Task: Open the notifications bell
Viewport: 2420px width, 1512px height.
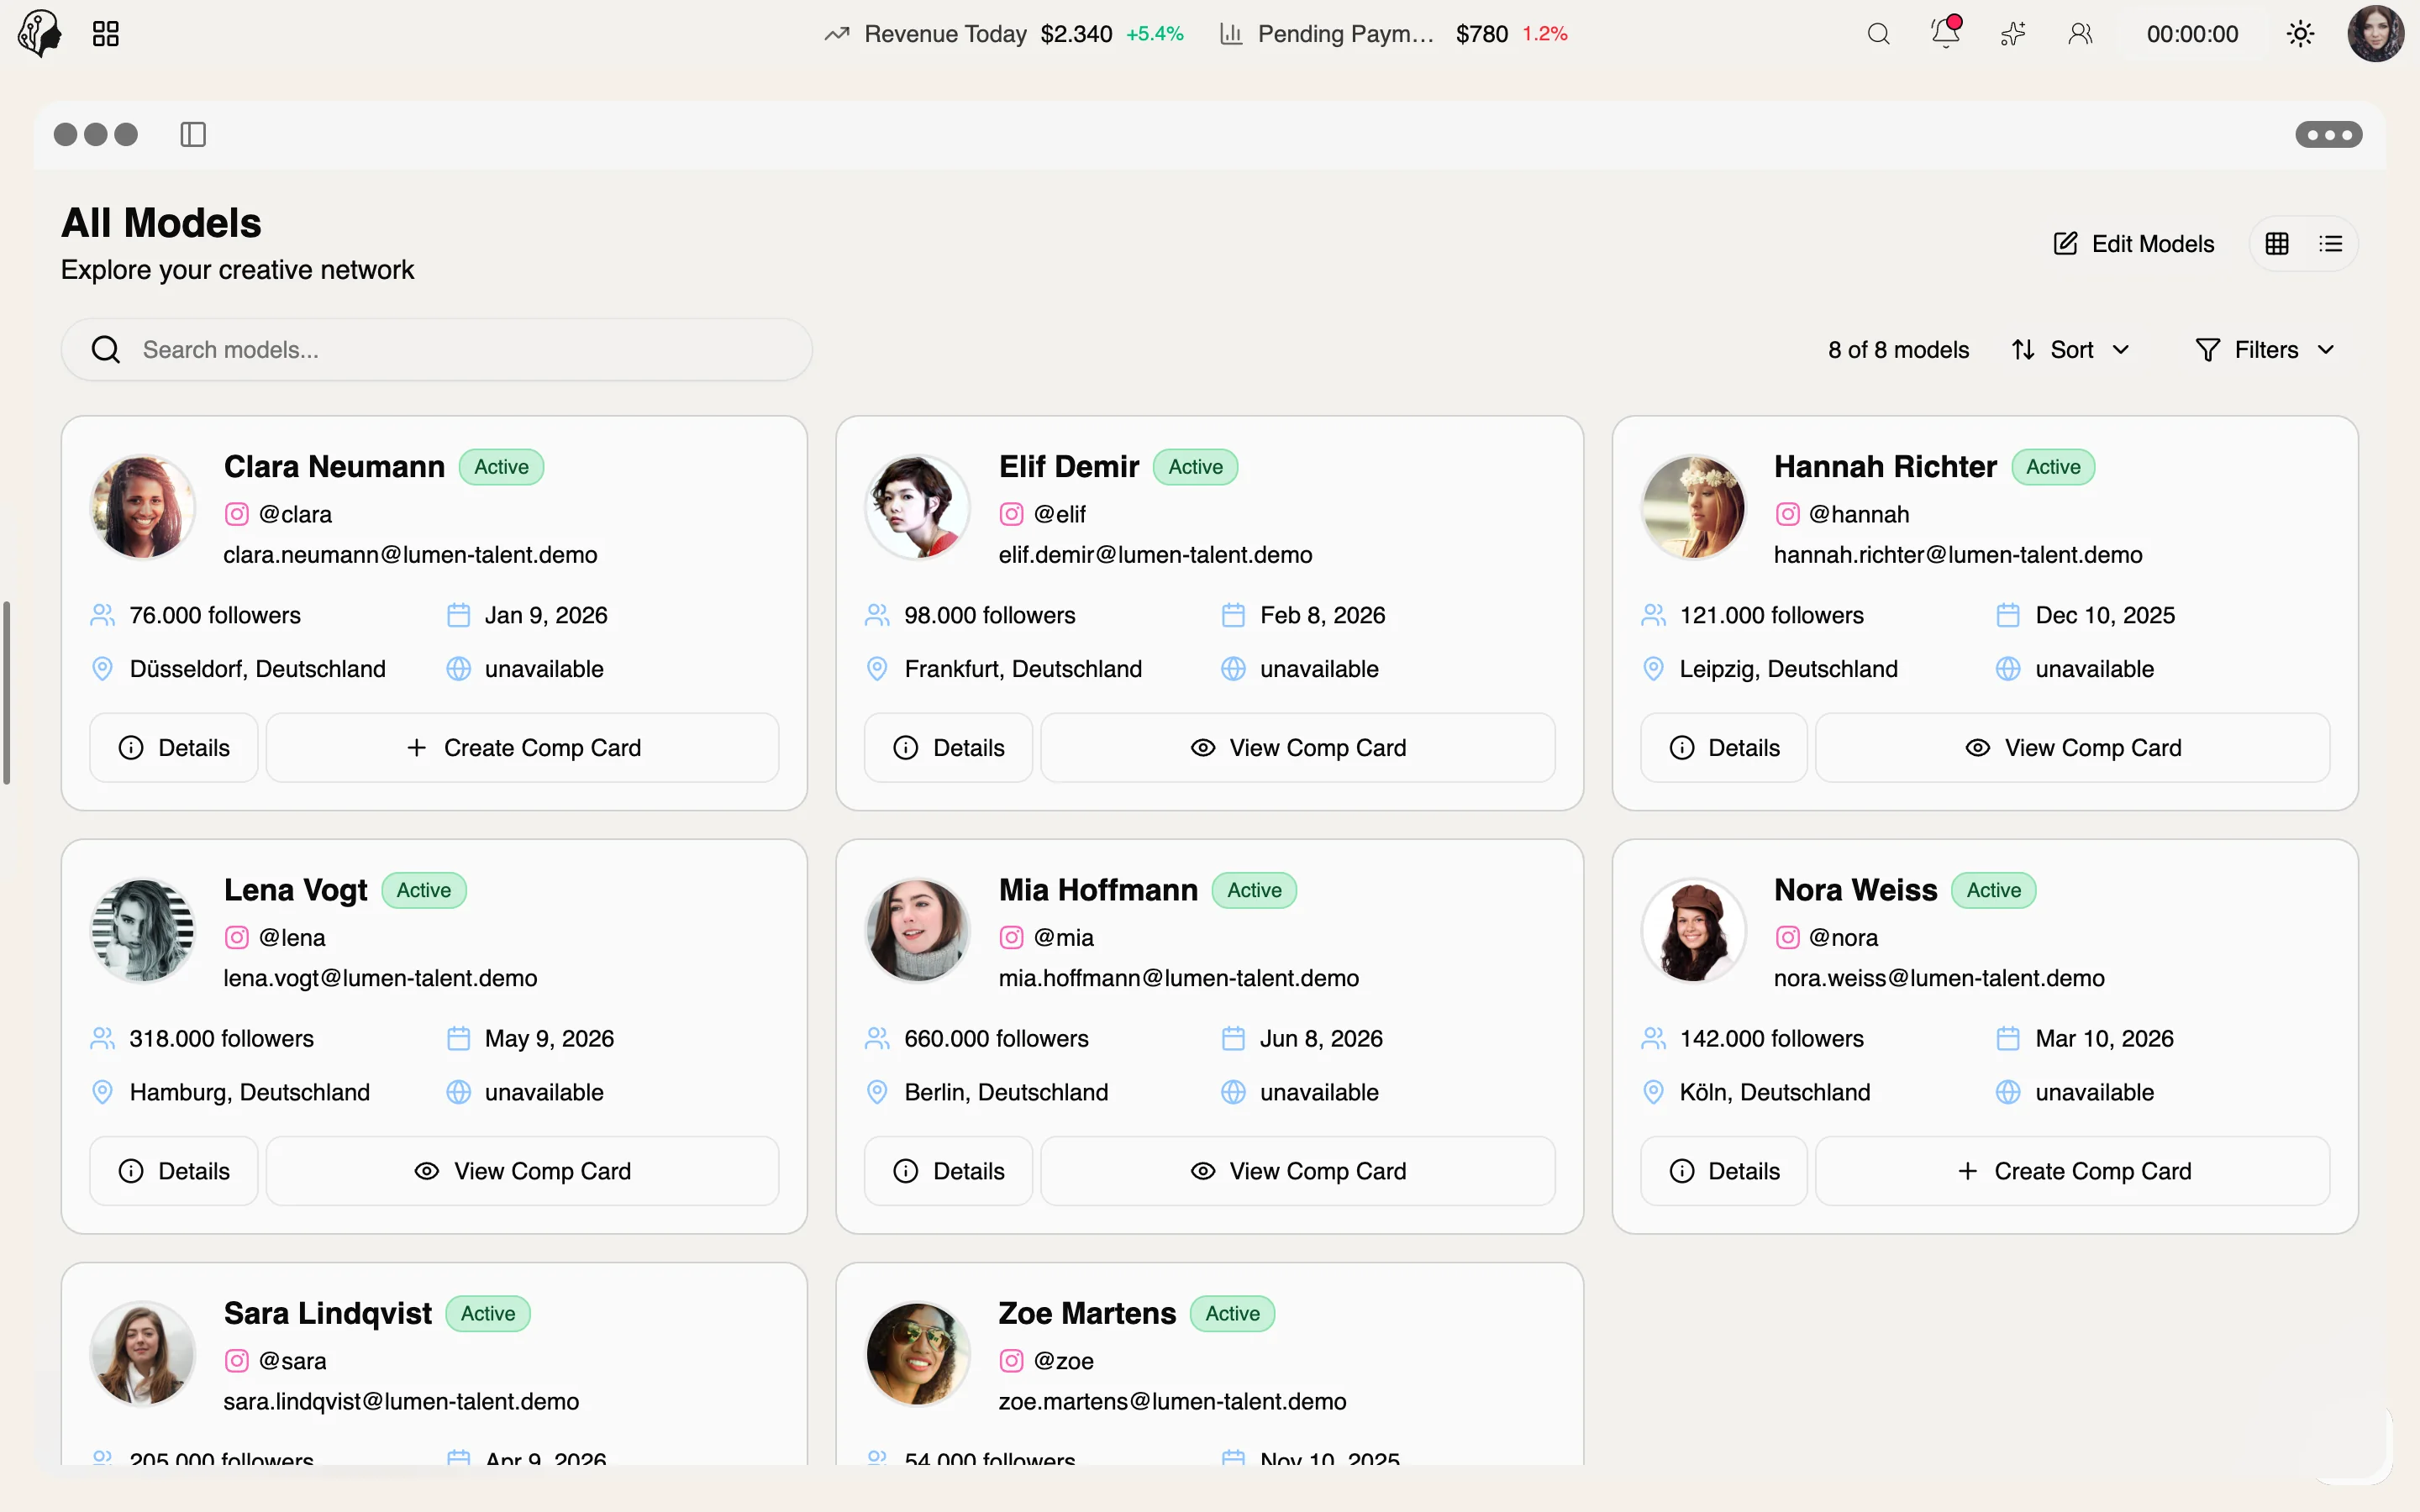Action: [1945, 32]
